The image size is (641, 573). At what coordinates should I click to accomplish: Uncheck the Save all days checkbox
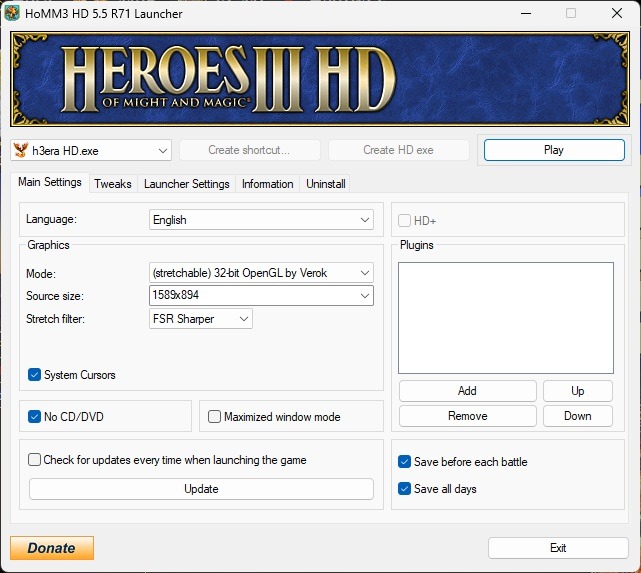click(x=404, y=489)
